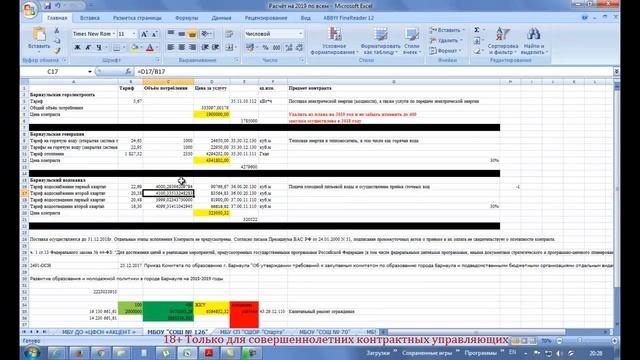Apply the 000 thousands separator style
Screen dimensions: 640x360
(277, 48)
